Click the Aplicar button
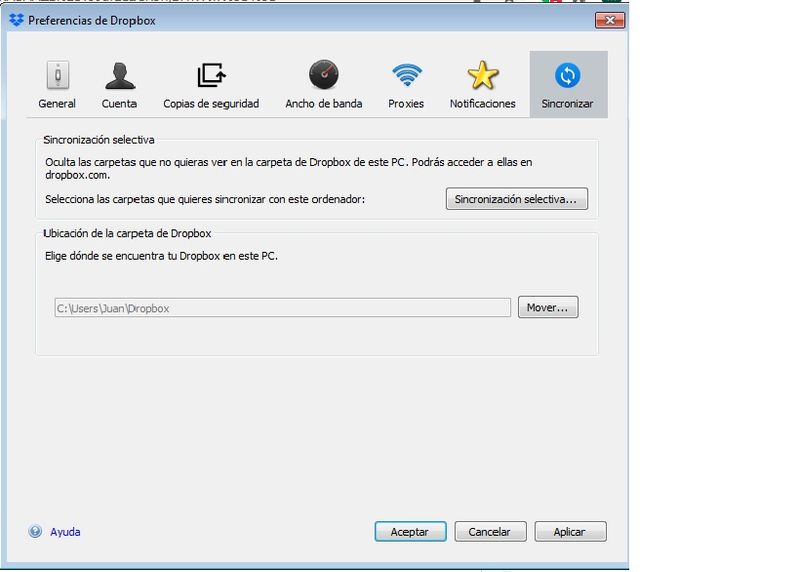 [570, 531]
